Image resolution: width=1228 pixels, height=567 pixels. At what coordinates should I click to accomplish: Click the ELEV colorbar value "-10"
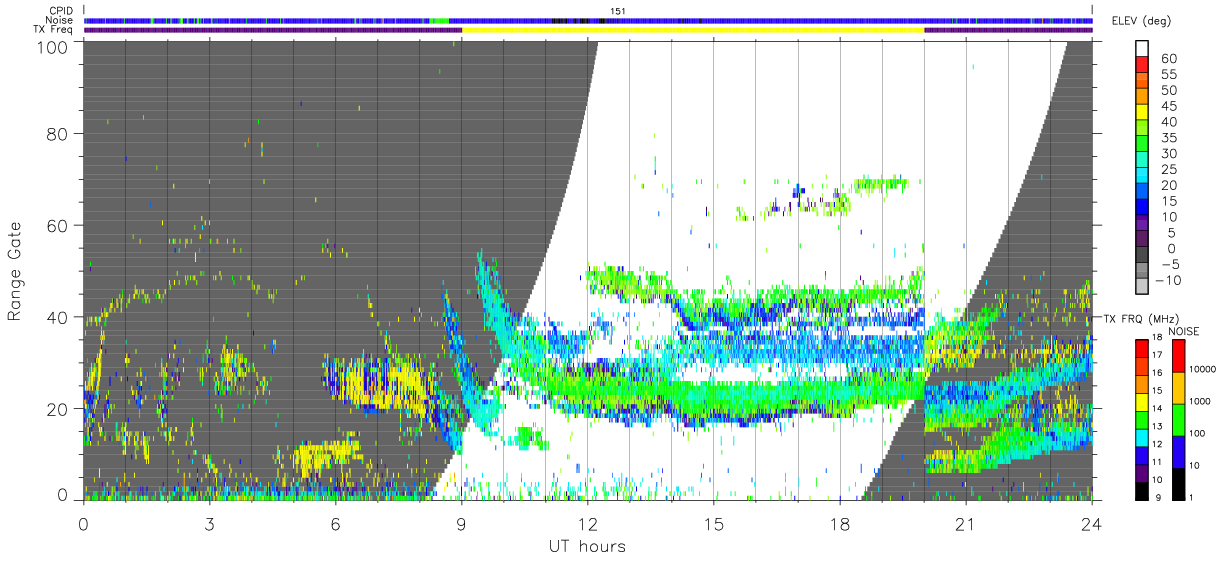1168,280
